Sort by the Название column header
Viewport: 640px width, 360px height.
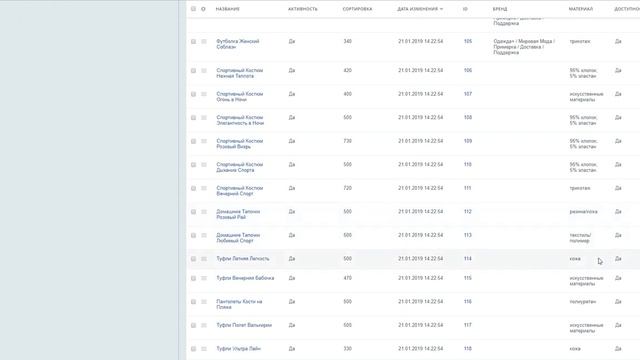pyautogui.click(x=228, y=9)
